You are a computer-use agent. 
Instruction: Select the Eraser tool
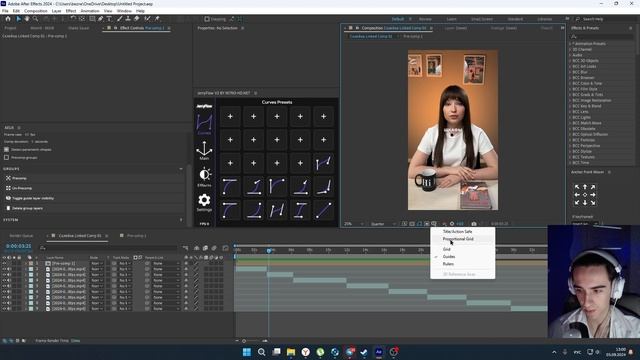click(137, 19)
